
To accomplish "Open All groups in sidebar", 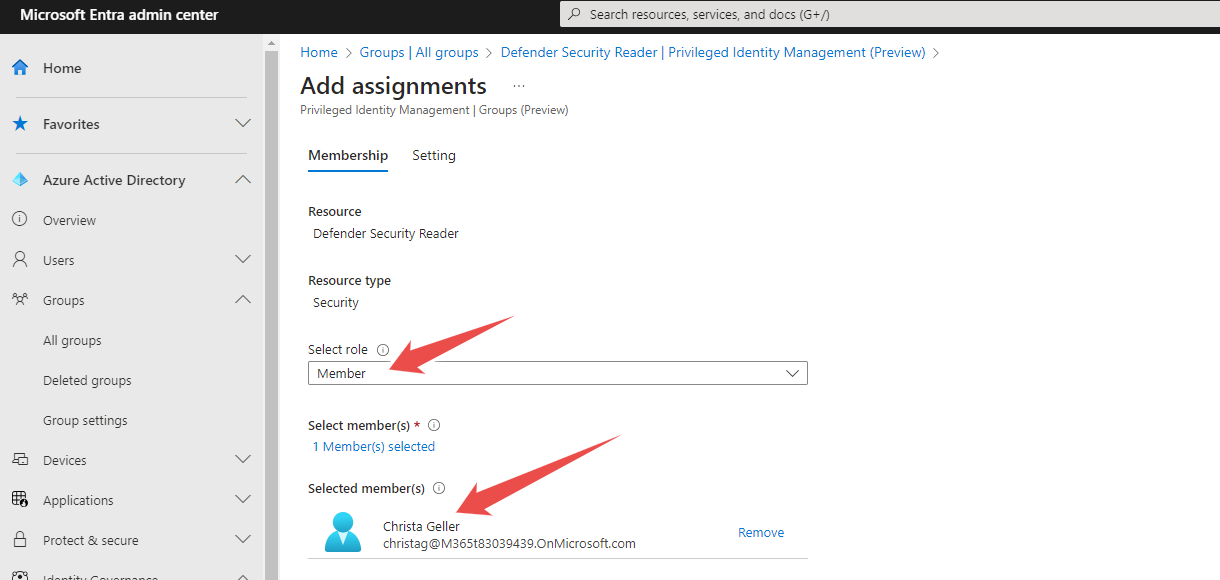I will (x=72, y=340).
